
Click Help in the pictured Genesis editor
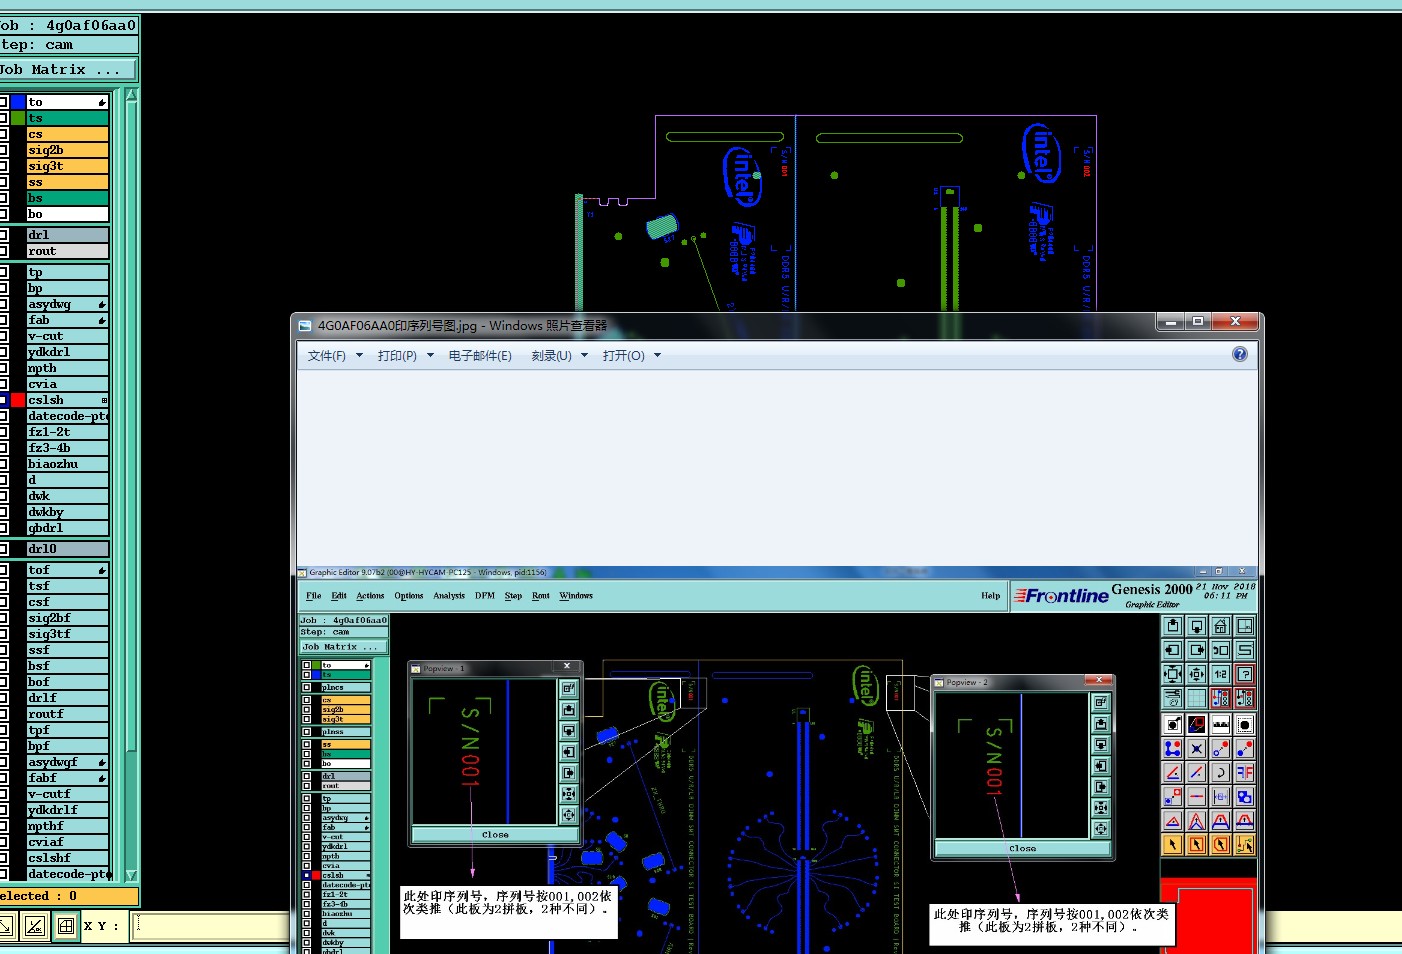pyautogui.click(x=990, y=596)
